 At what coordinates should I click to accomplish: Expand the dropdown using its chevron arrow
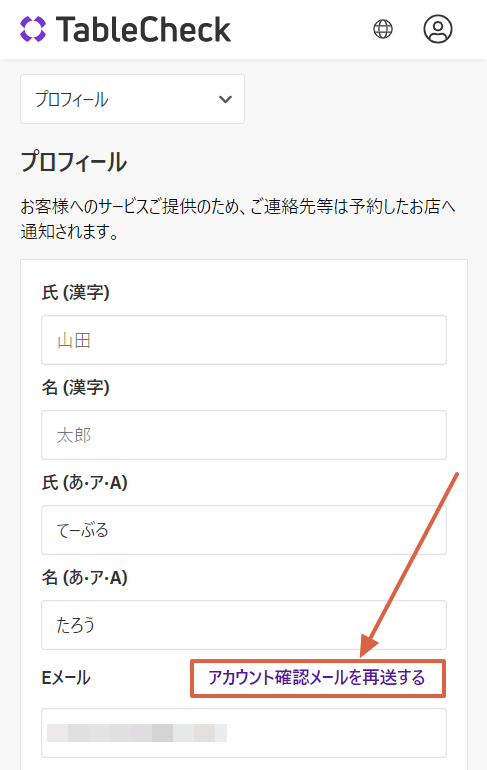point(225,99)
